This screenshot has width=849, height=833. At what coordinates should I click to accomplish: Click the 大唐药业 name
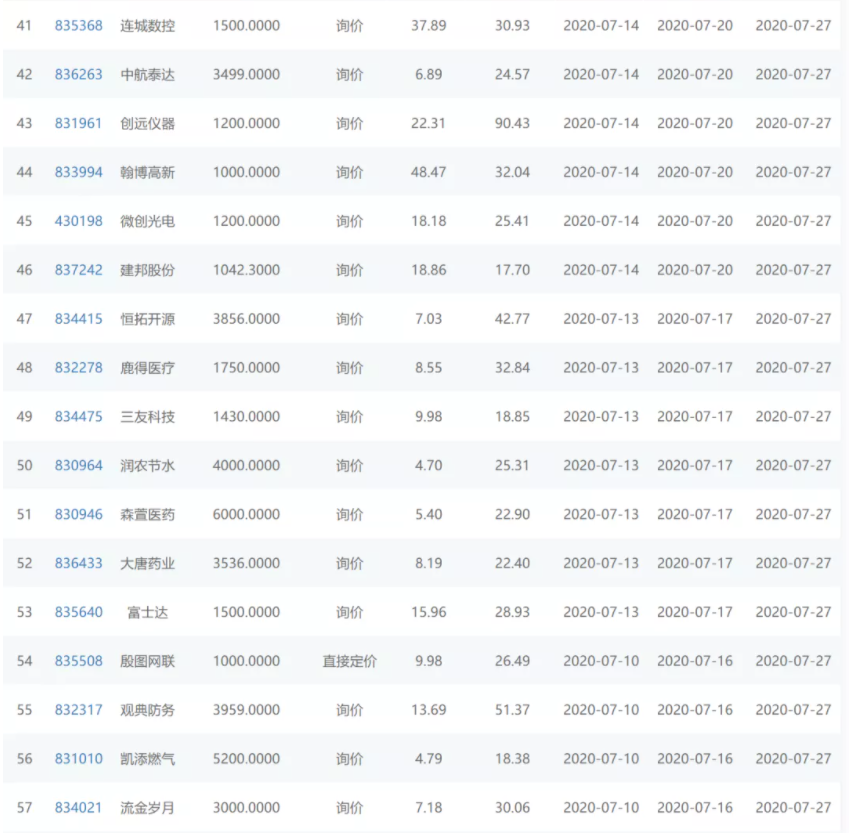[x=147, y=563]
